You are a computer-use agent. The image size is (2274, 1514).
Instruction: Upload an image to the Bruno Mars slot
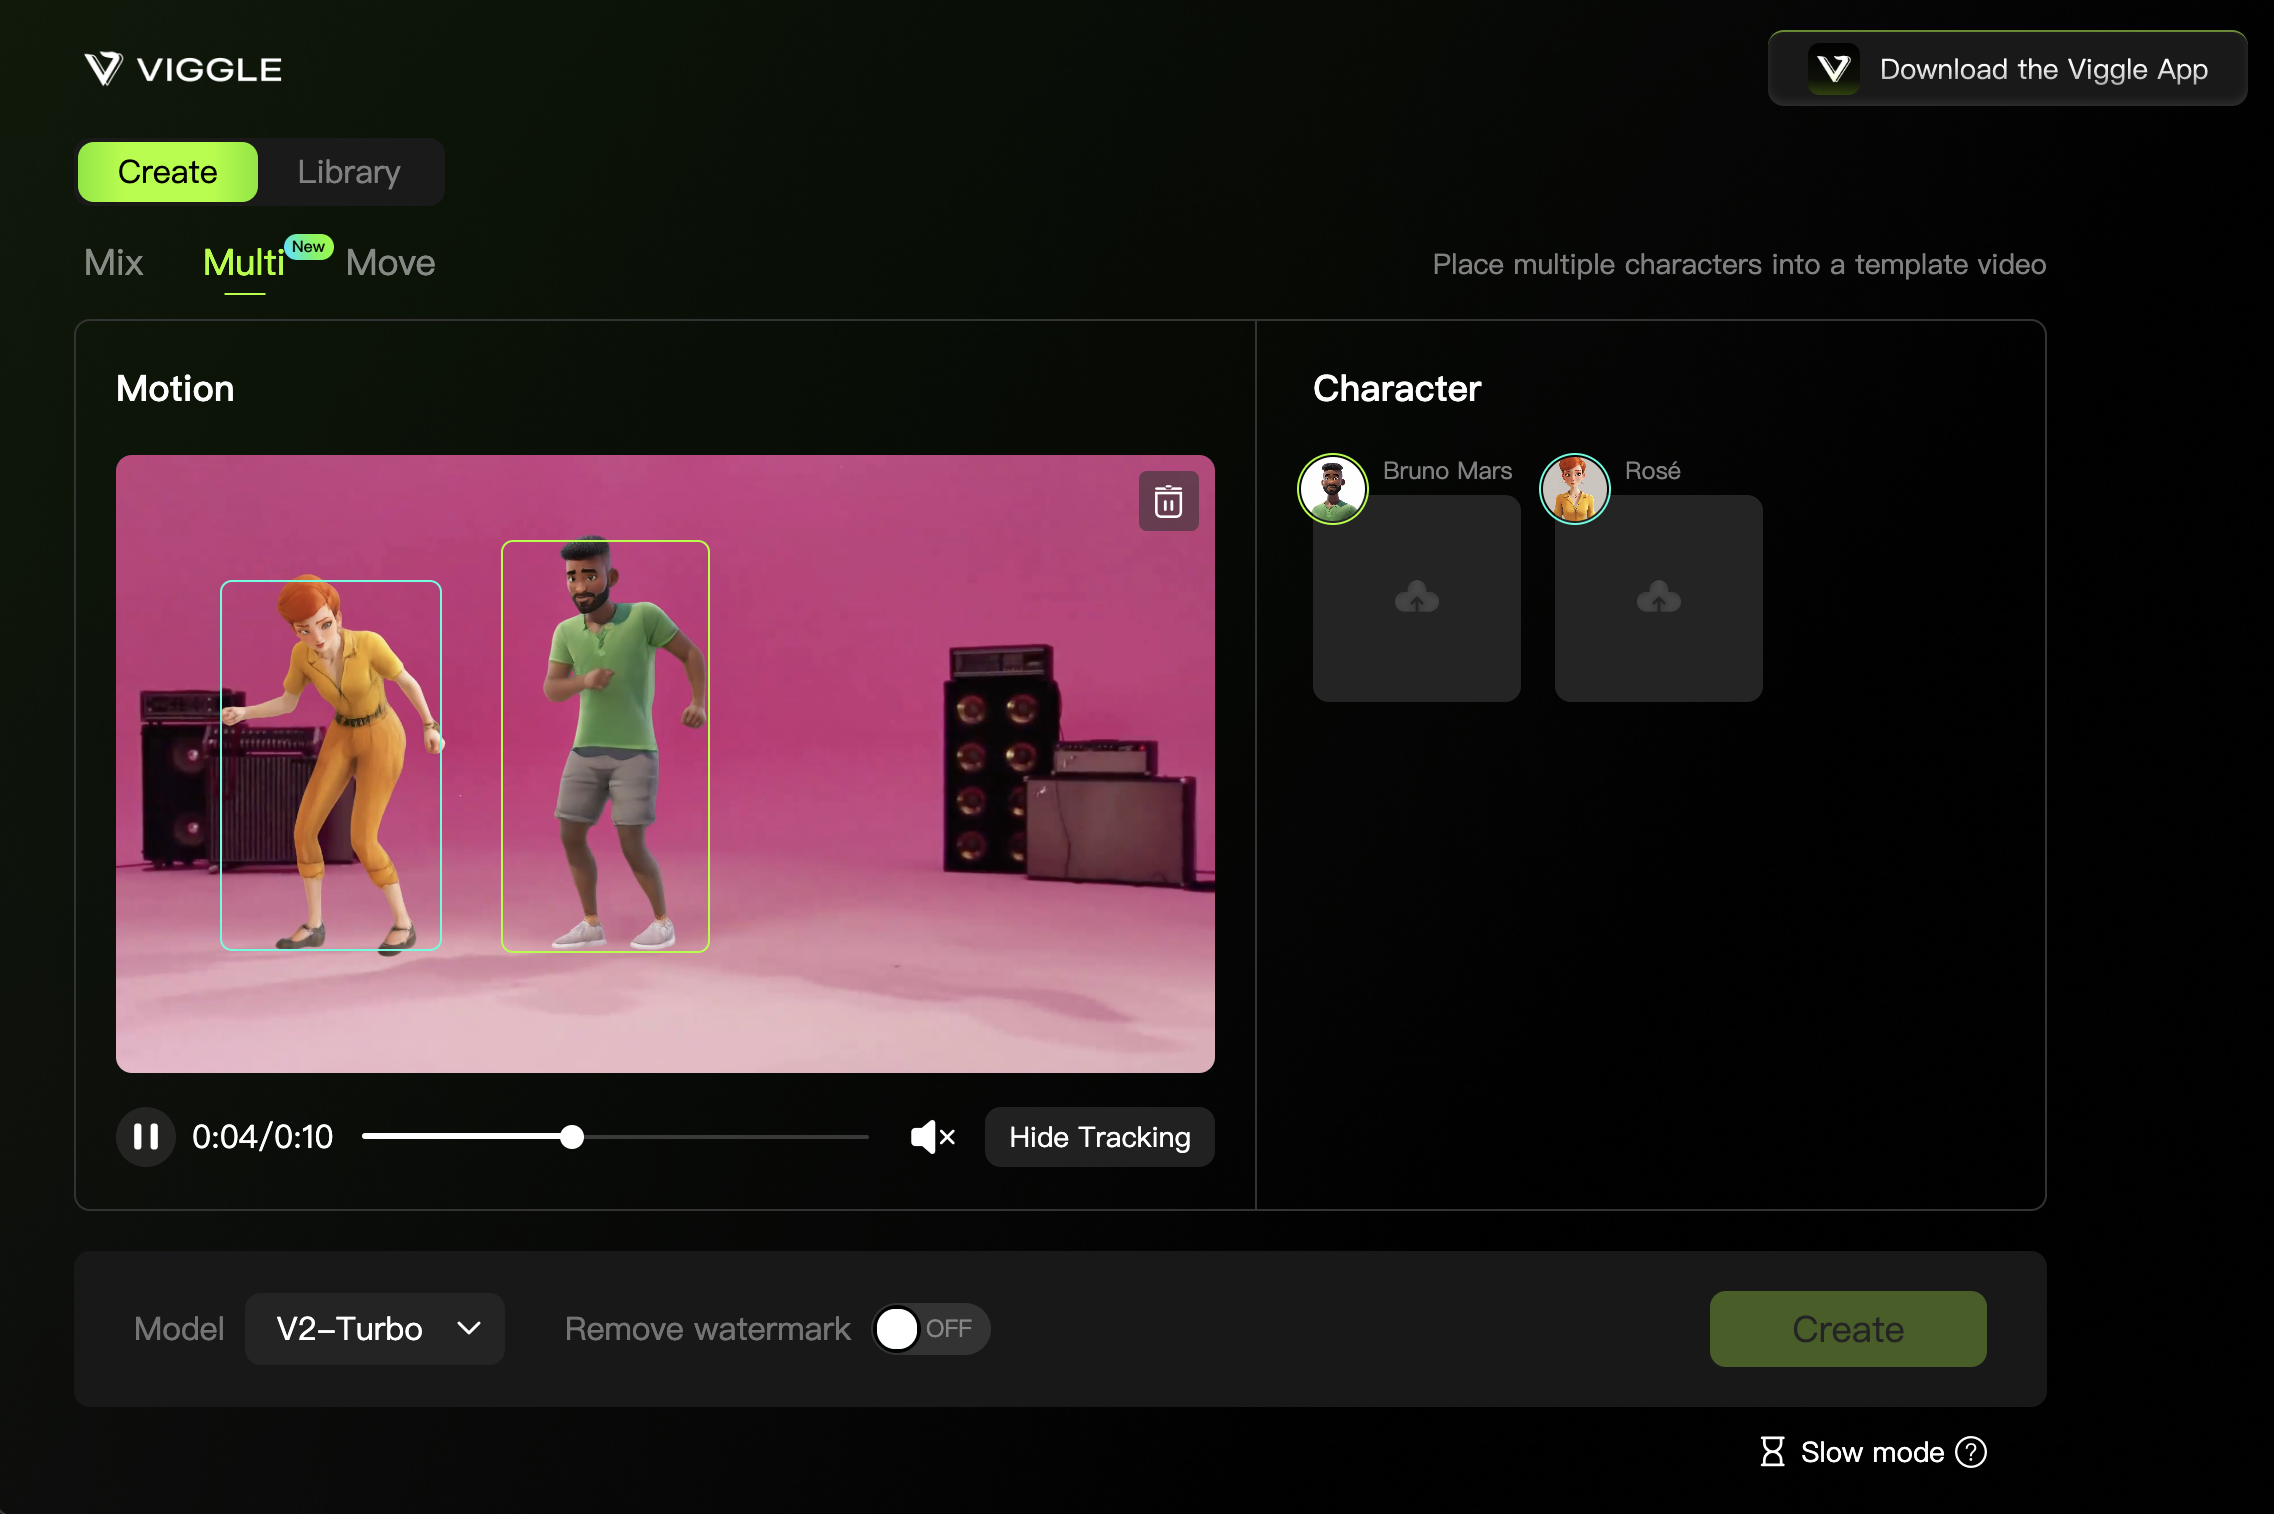pos(1416,598)
